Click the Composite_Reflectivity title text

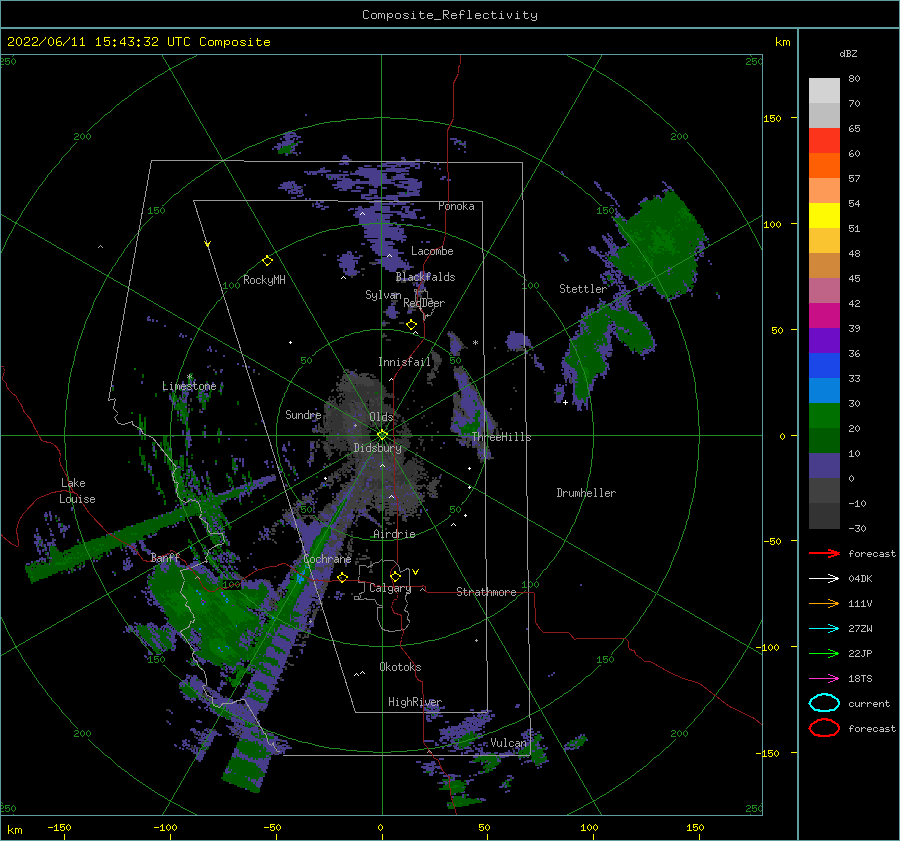(x=449, y=15)
